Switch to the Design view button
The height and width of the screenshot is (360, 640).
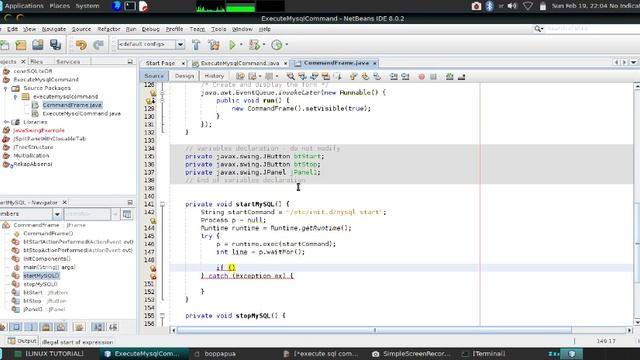184,76
